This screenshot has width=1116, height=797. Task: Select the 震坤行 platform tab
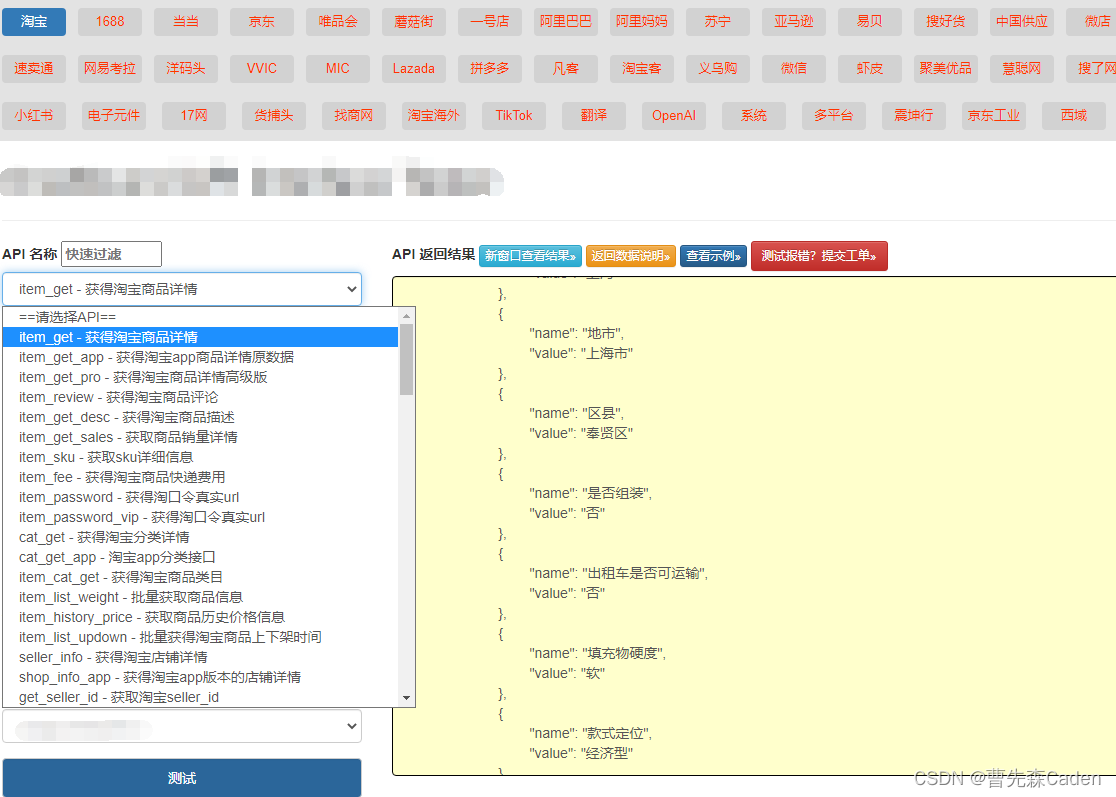[914, 115]
